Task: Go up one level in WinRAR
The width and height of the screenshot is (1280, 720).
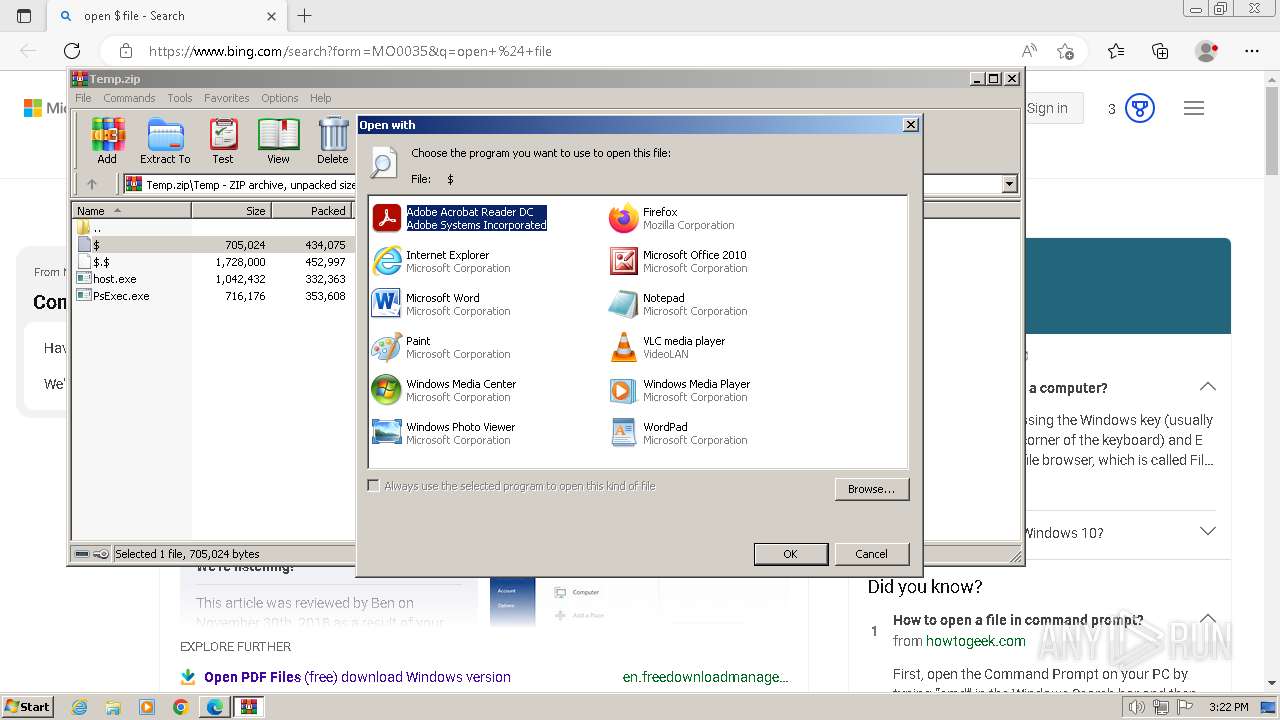Action: pos(92,184)
